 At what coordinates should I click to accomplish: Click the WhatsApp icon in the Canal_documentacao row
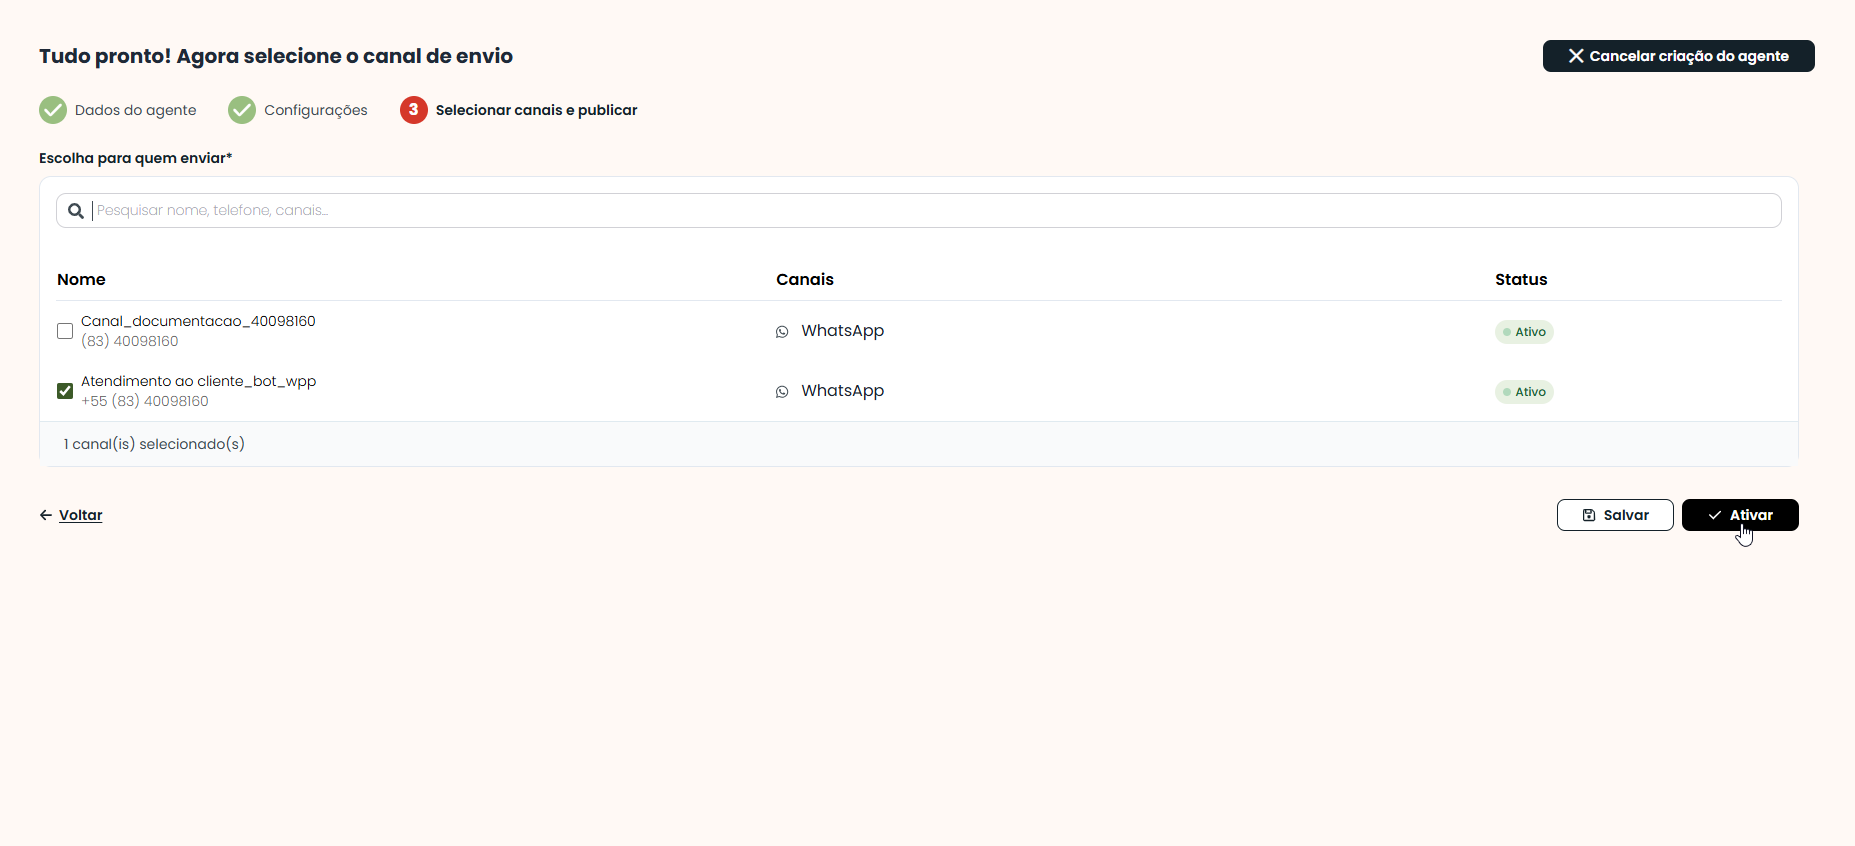pos(782,332)
